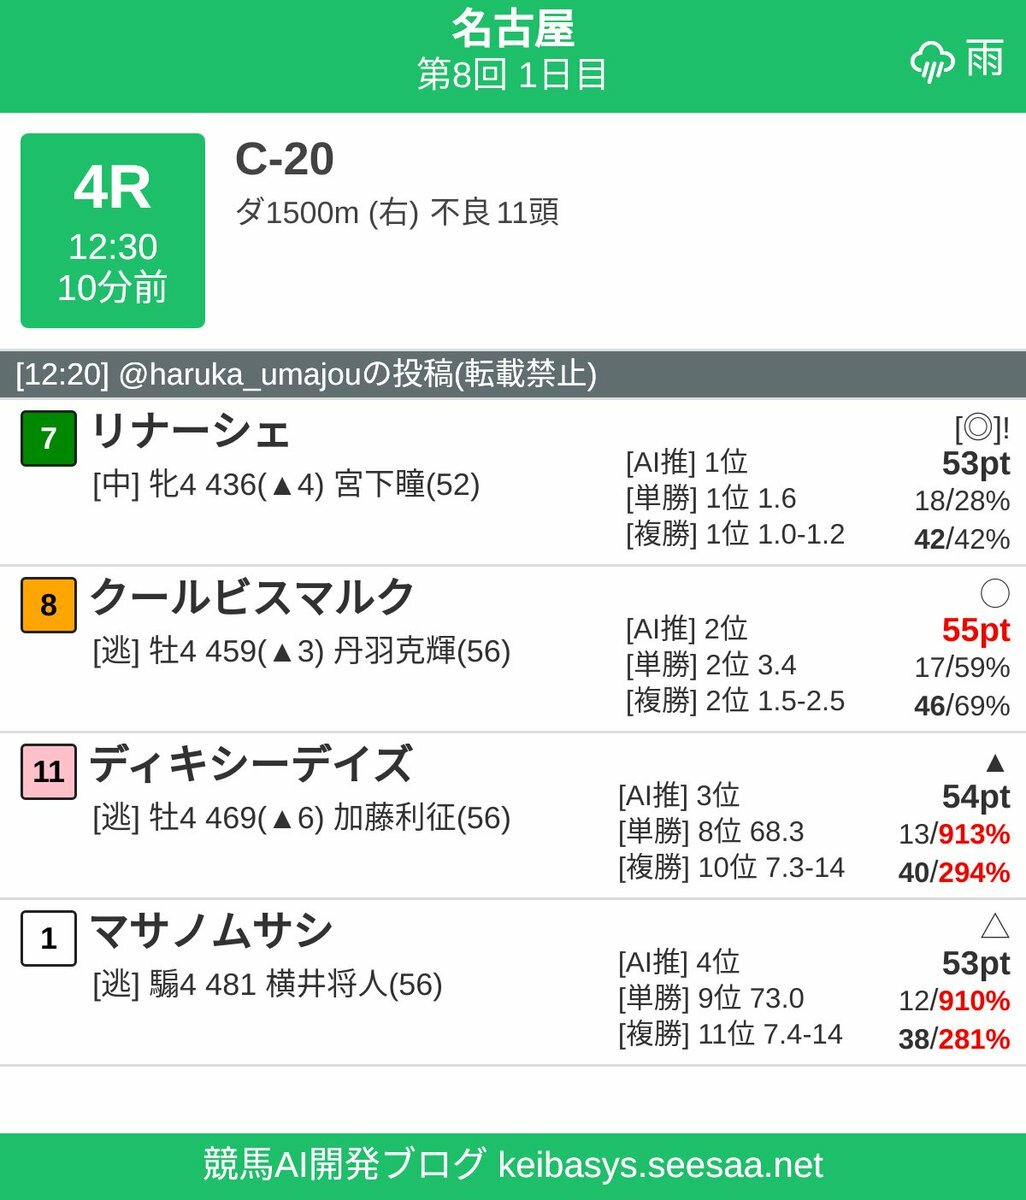Click the C-20 race class heading
Screen dimensions: 1026x1200
pyautogui.click(x=284, y=160)
